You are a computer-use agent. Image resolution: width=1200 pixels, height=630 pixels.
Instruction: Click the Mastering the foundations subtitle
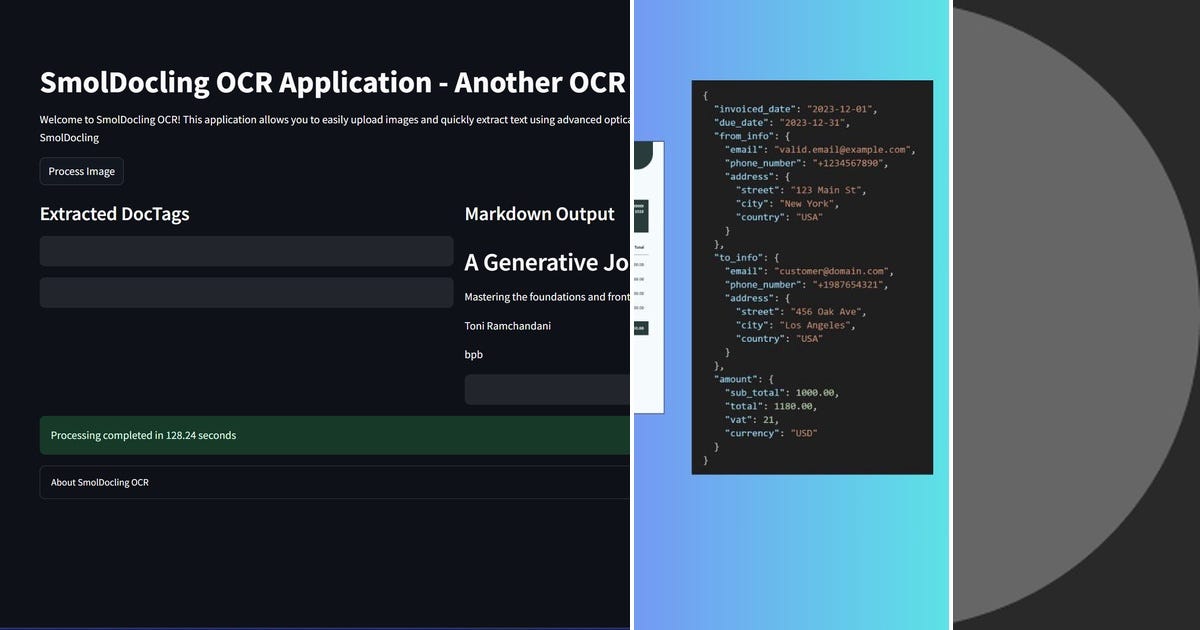click(x=546, y=296)
